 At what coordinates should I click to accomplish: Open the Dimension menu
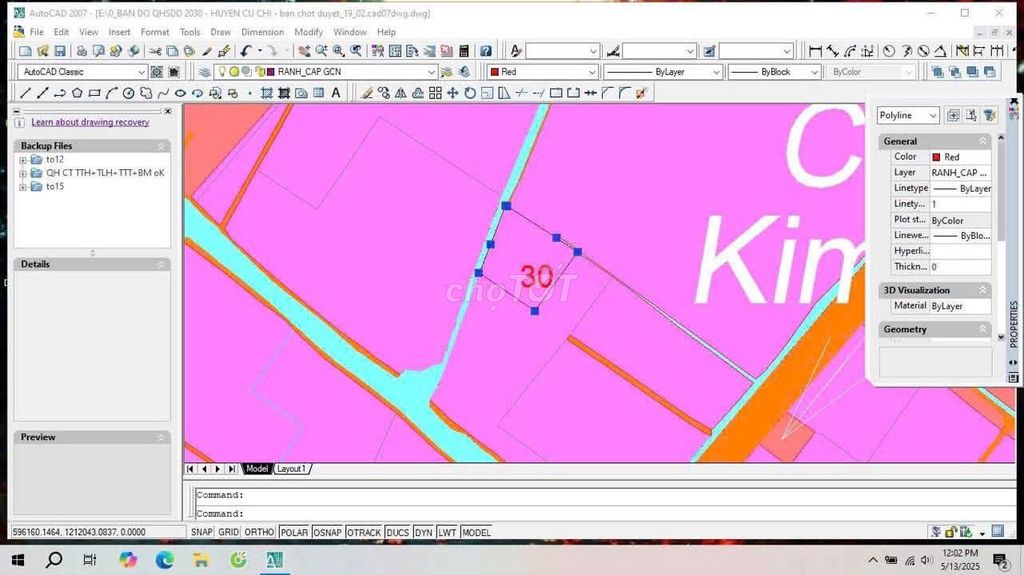click(262, 32)
